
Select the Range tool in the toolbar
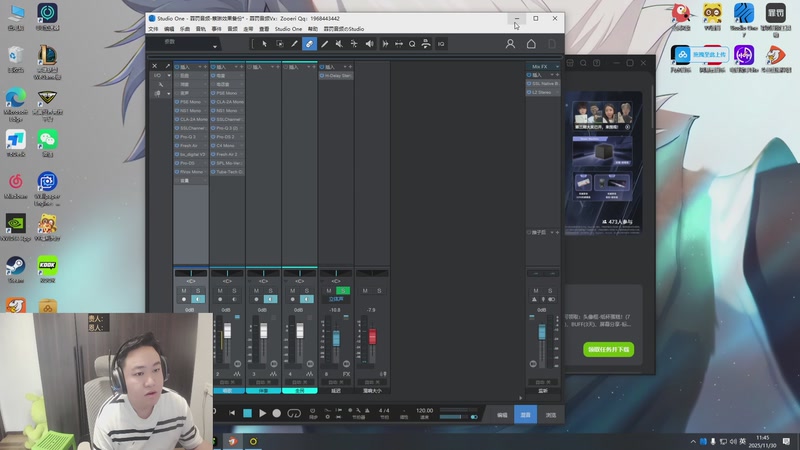point(280,44)
